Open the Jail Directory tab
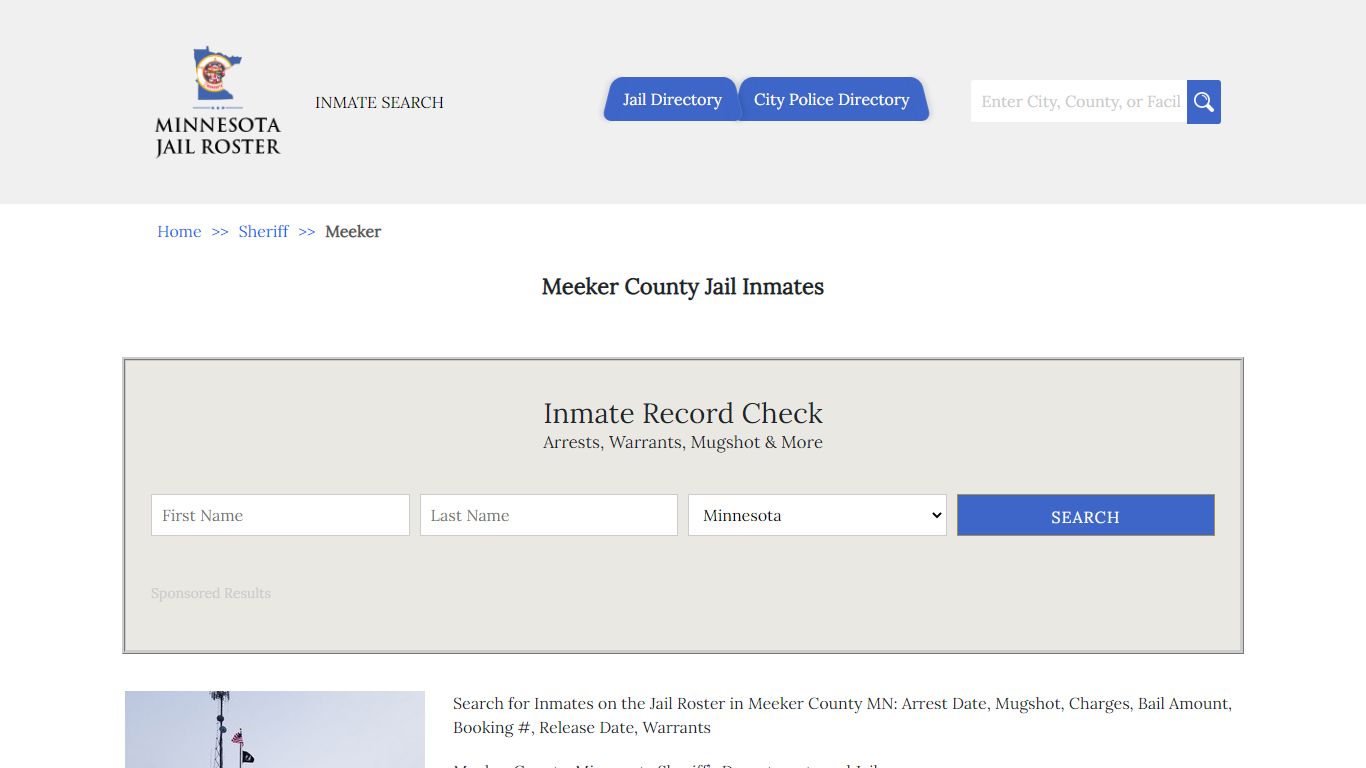The height and width of the screenshot is (768, 1366). click(x=671, y=100)
